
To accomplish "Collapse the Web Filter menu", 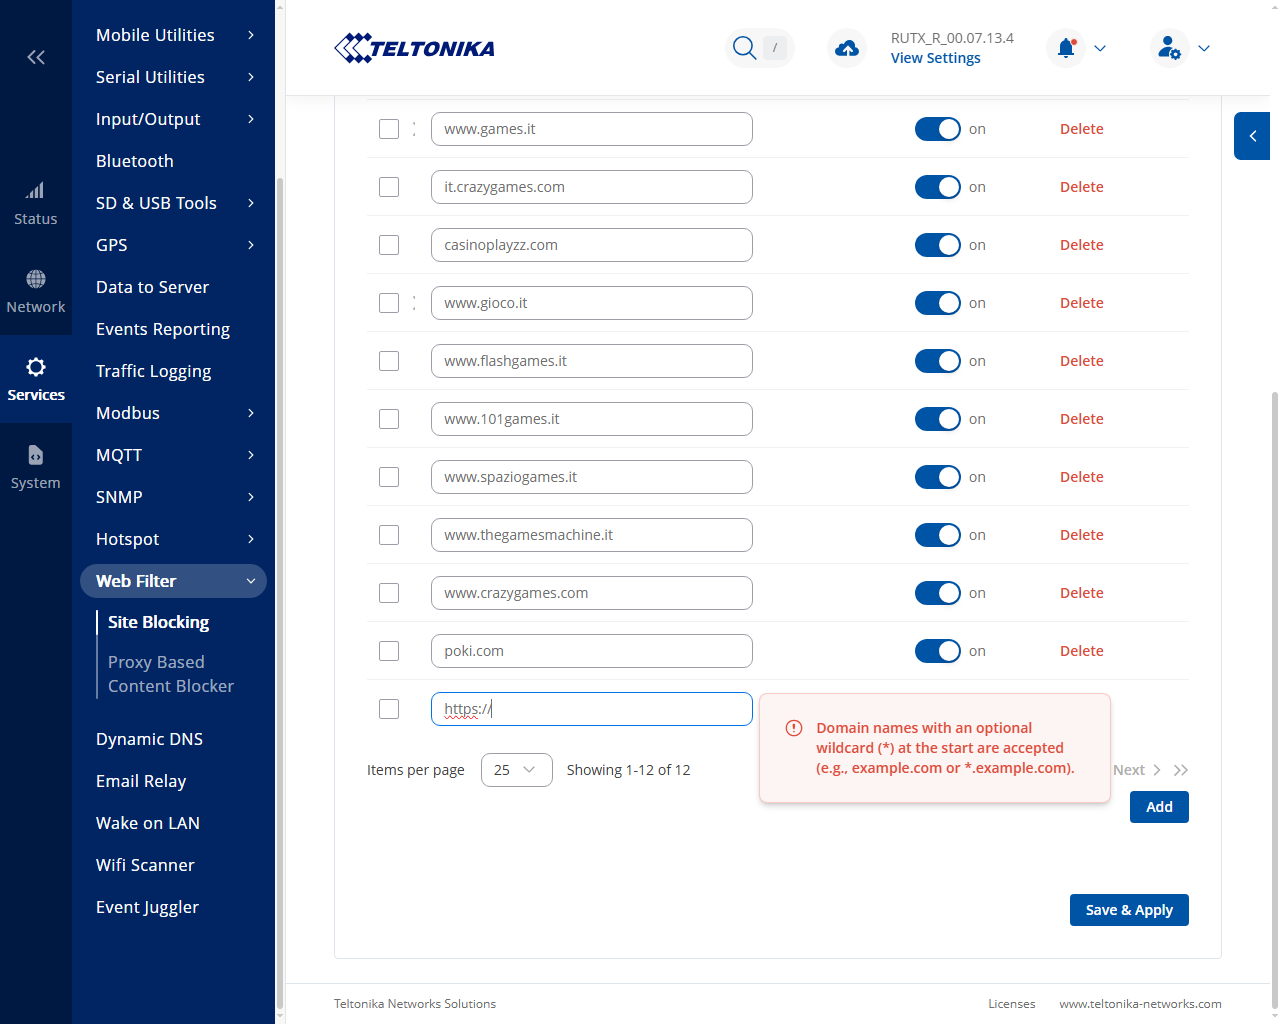I will [x=173, y=581].
